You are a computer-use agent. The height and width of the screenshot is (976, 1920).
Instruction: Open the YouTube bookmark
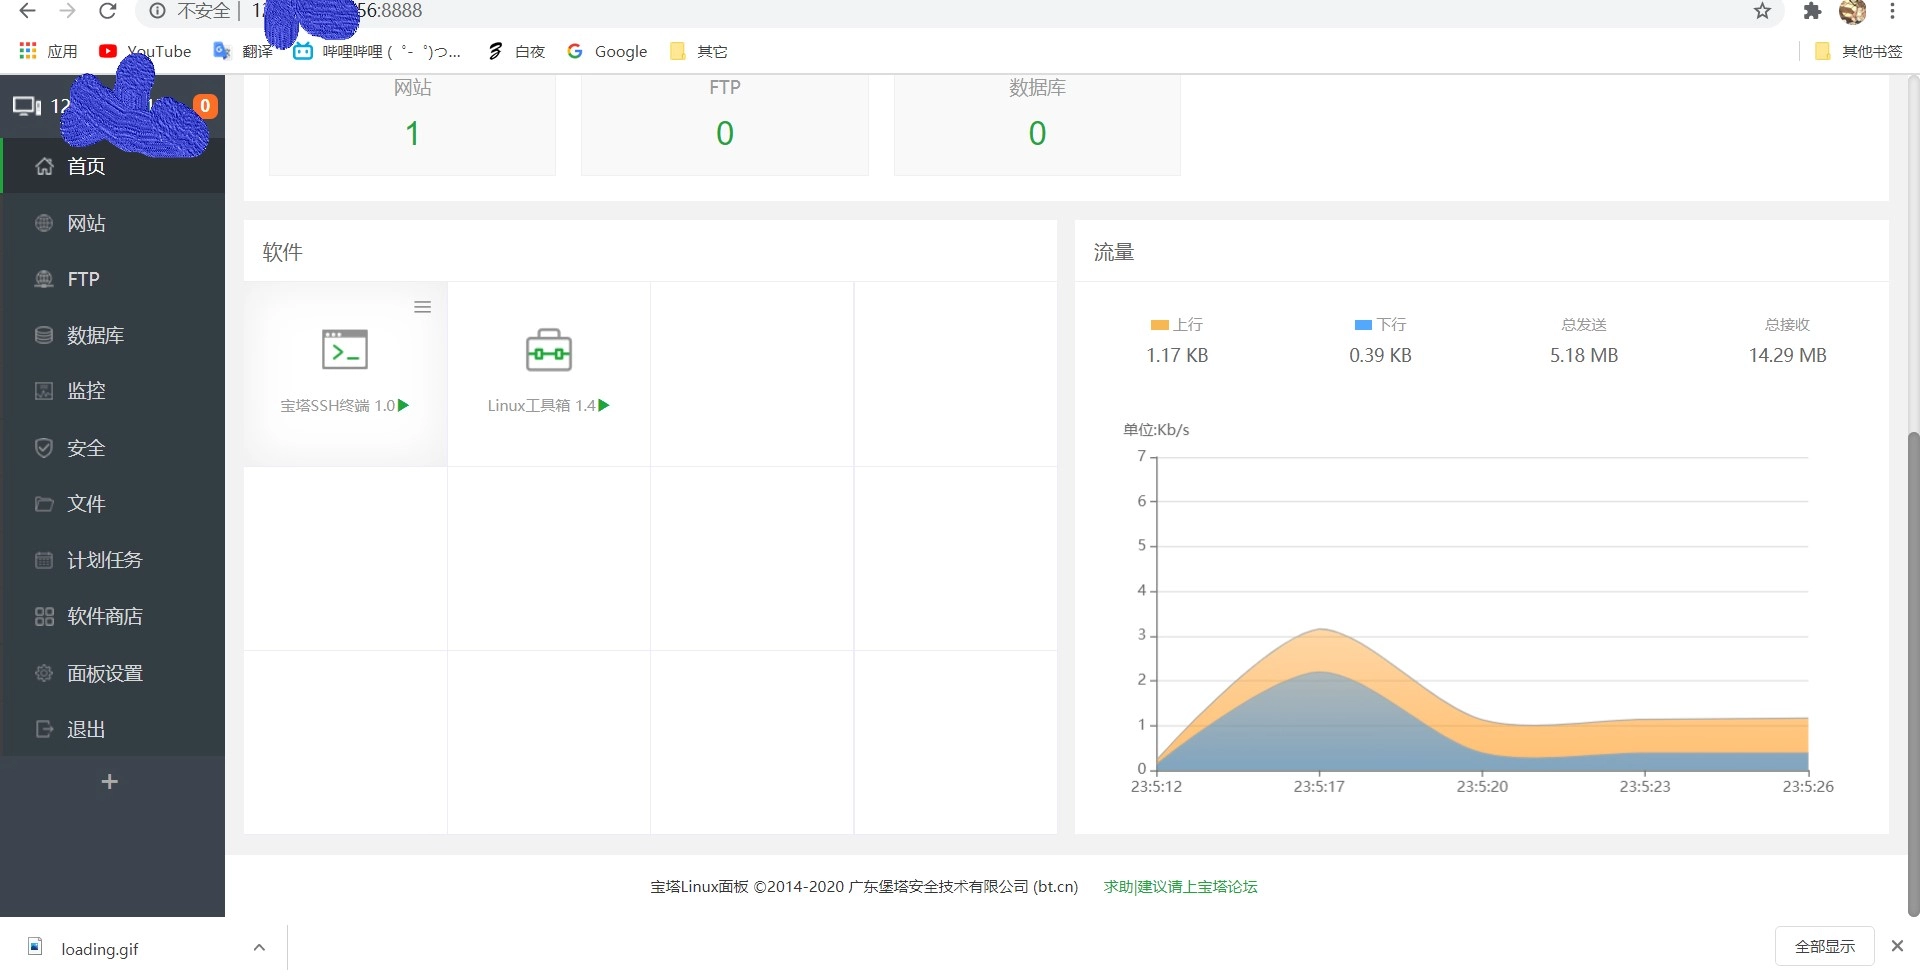(x=145, y=51)
